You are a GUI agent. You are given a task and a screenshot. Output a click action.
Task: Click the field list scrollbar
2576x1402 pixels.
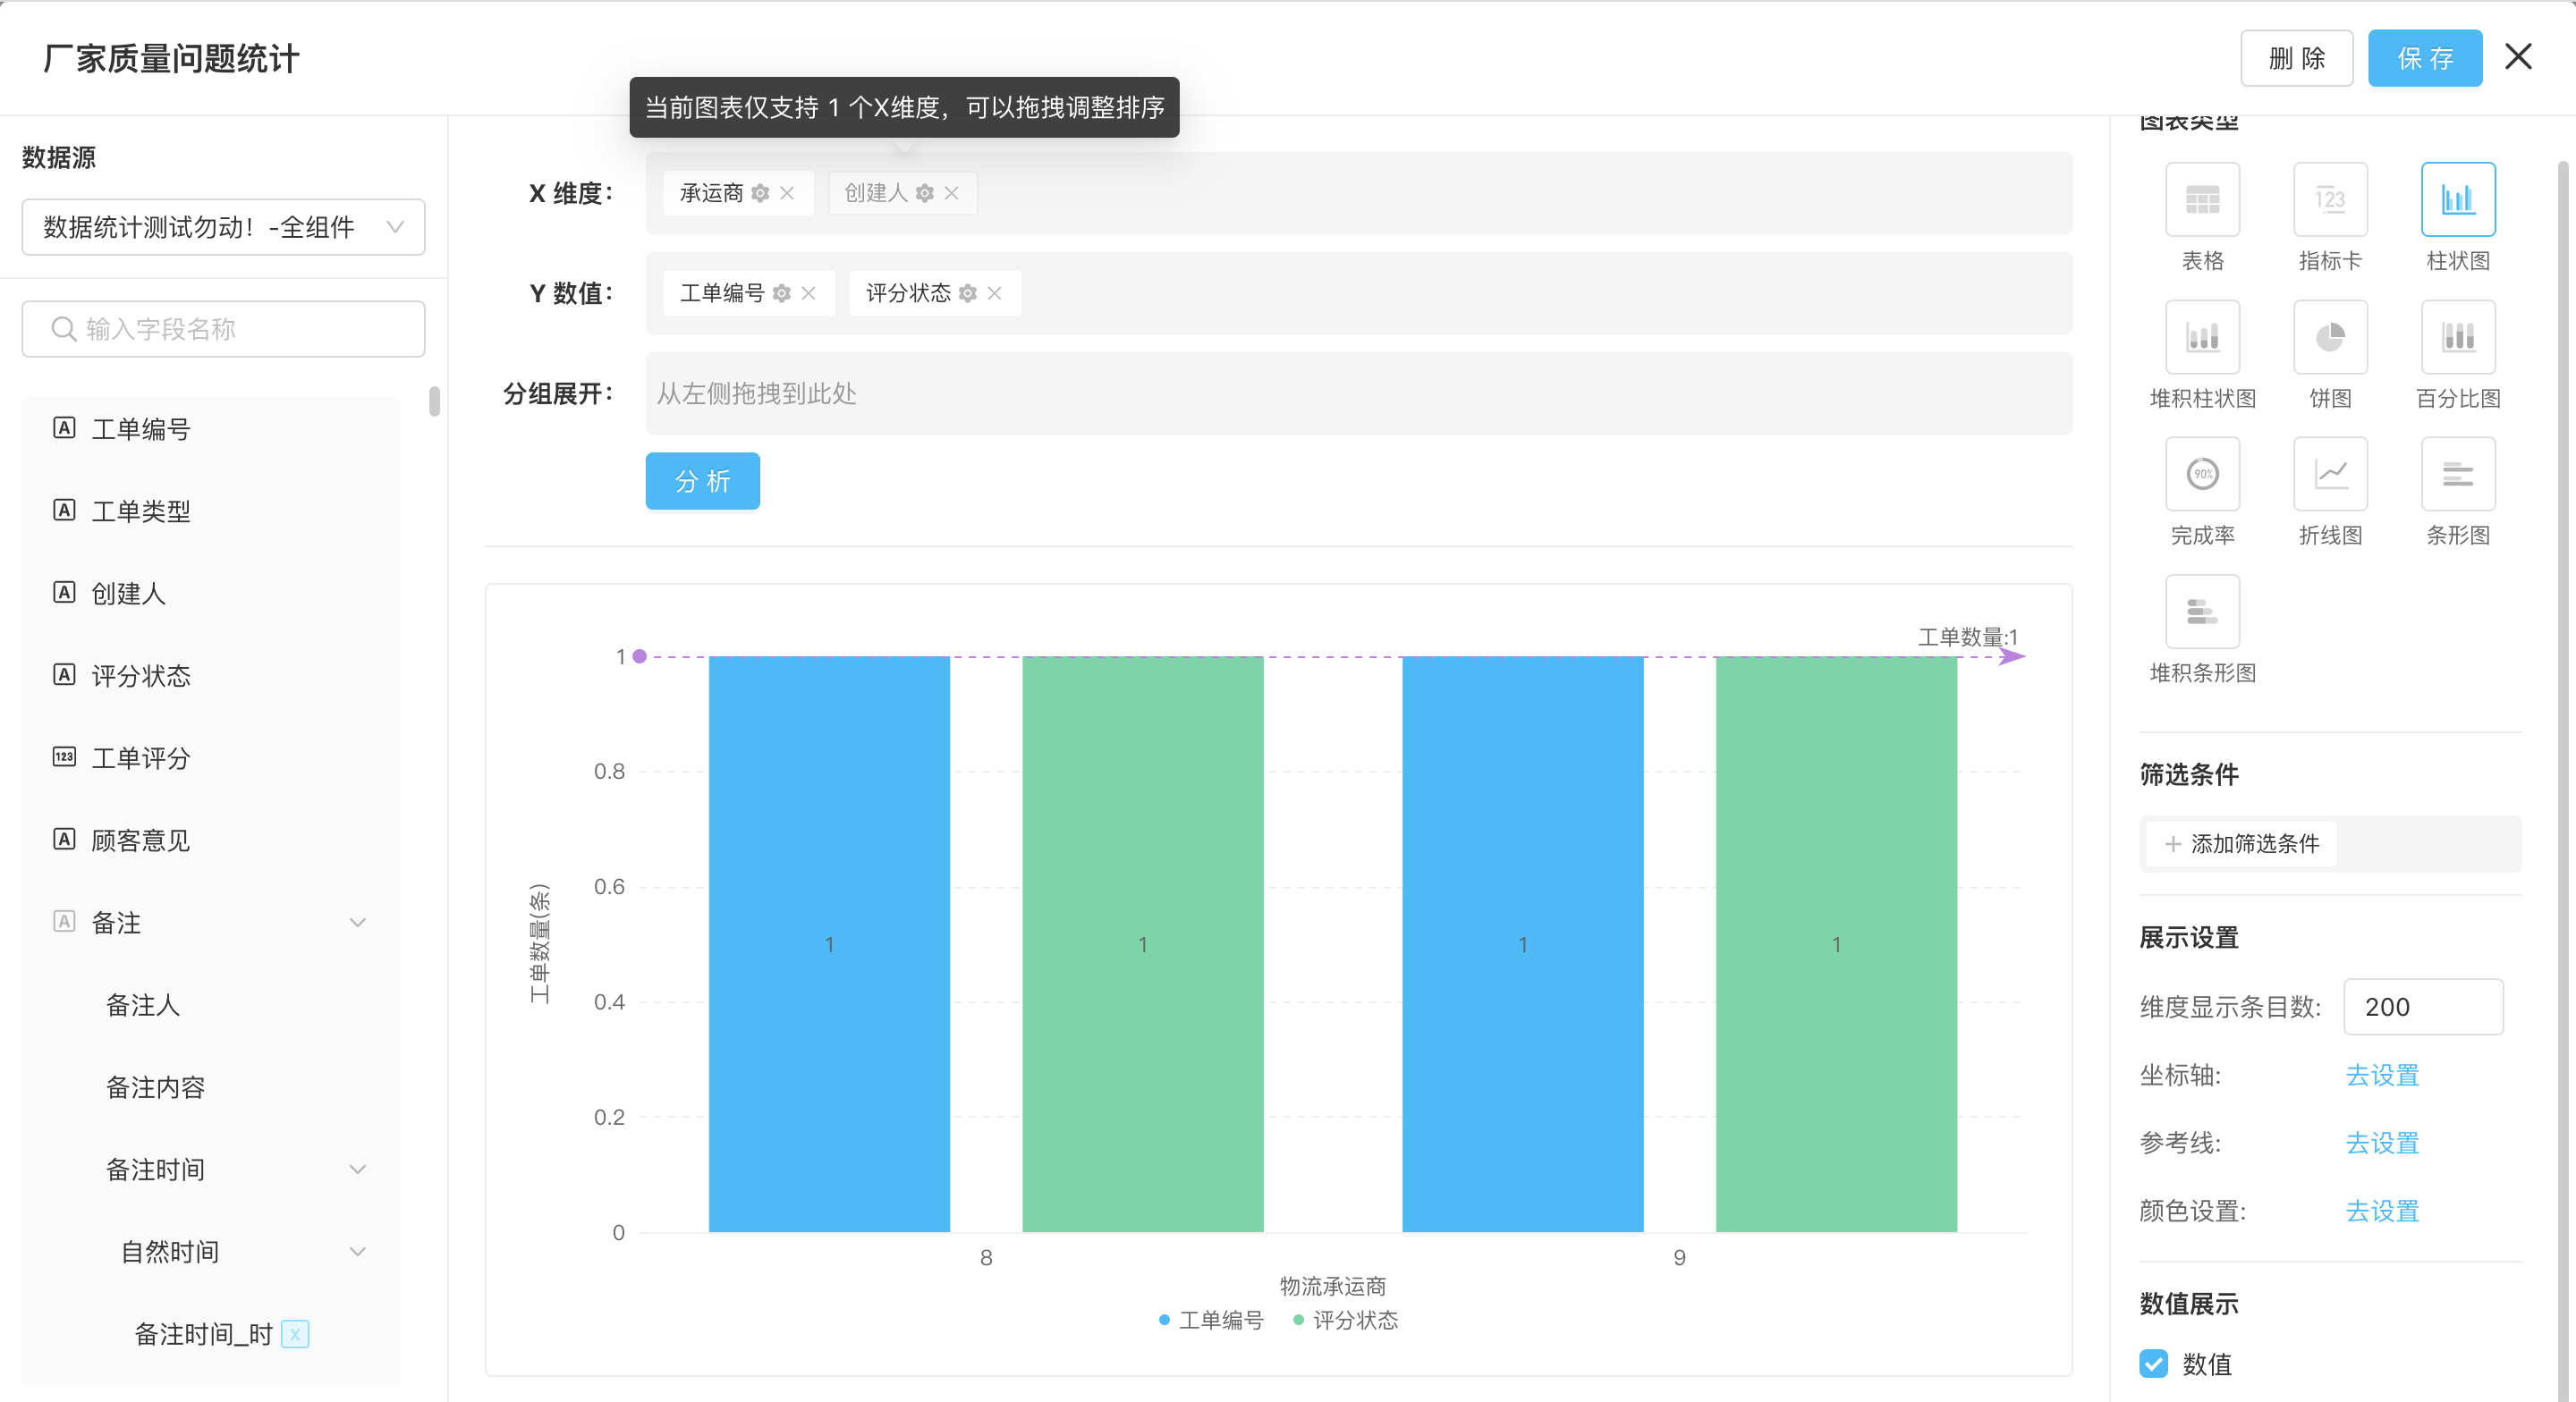coord(434,401)
